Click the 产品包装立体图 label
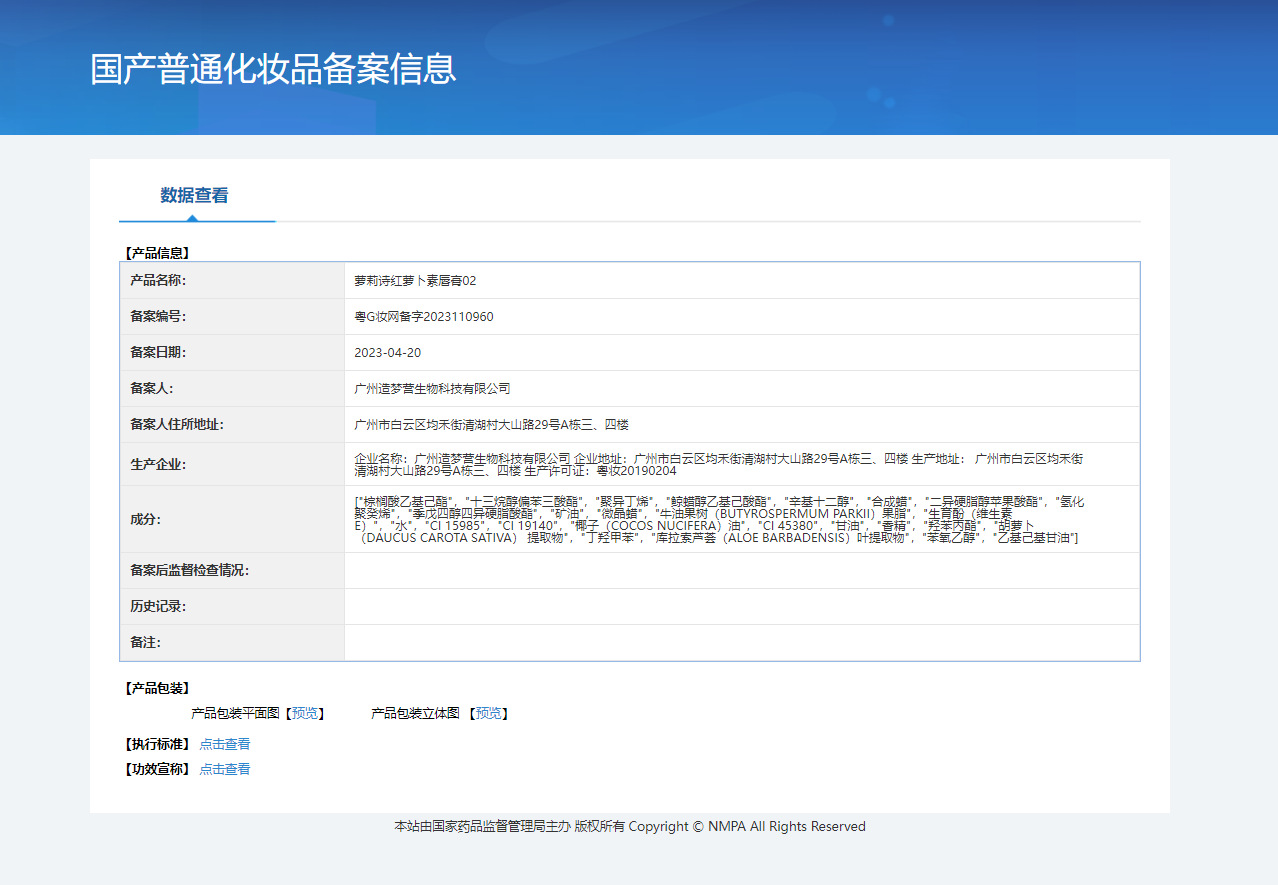The image size is (1278, 885). [417, 713]
